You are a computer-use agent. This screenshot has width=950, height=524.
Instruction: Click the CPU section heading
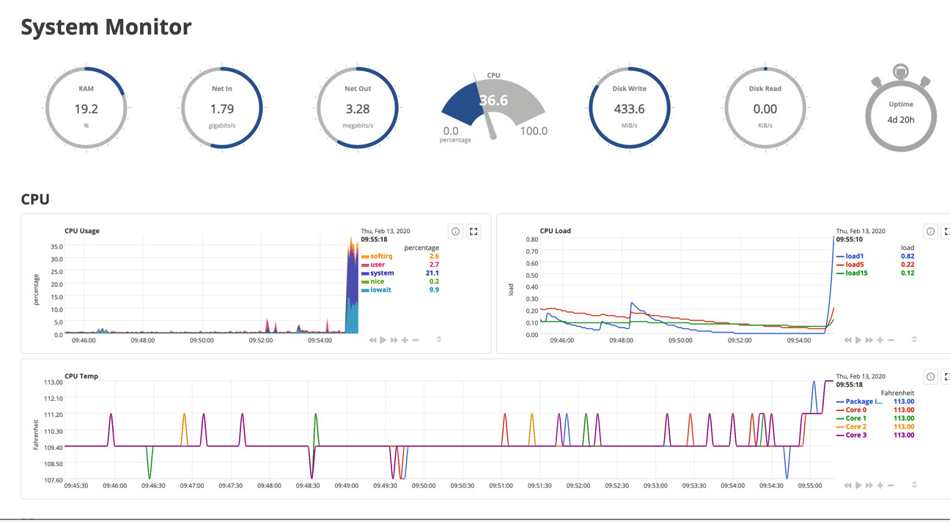click(x=35, y=200)
